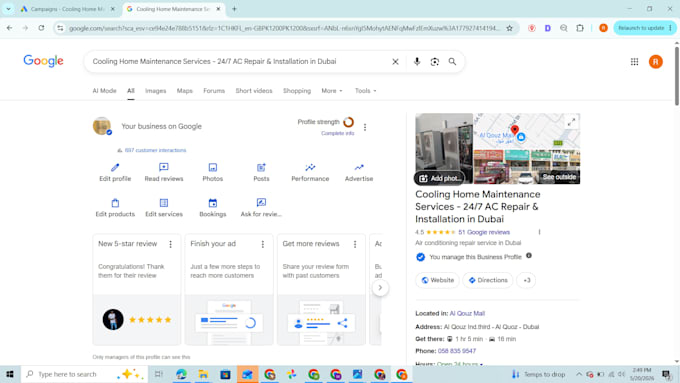
Task: Open the Bookings calendar icon
Action: click(212, 203)
